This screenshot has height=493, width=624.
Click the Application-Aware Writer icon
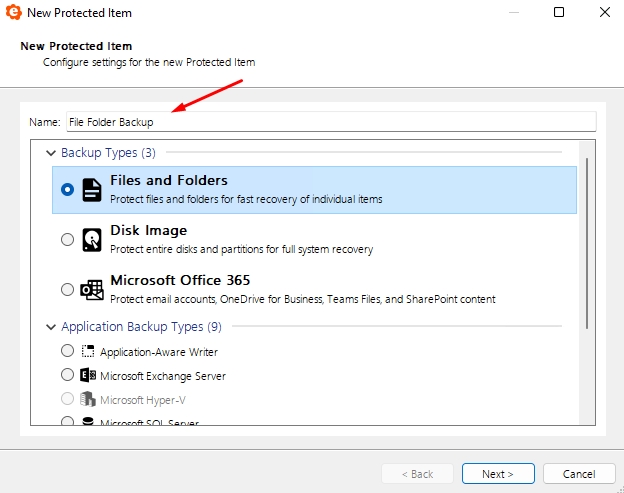click(88, 351)
